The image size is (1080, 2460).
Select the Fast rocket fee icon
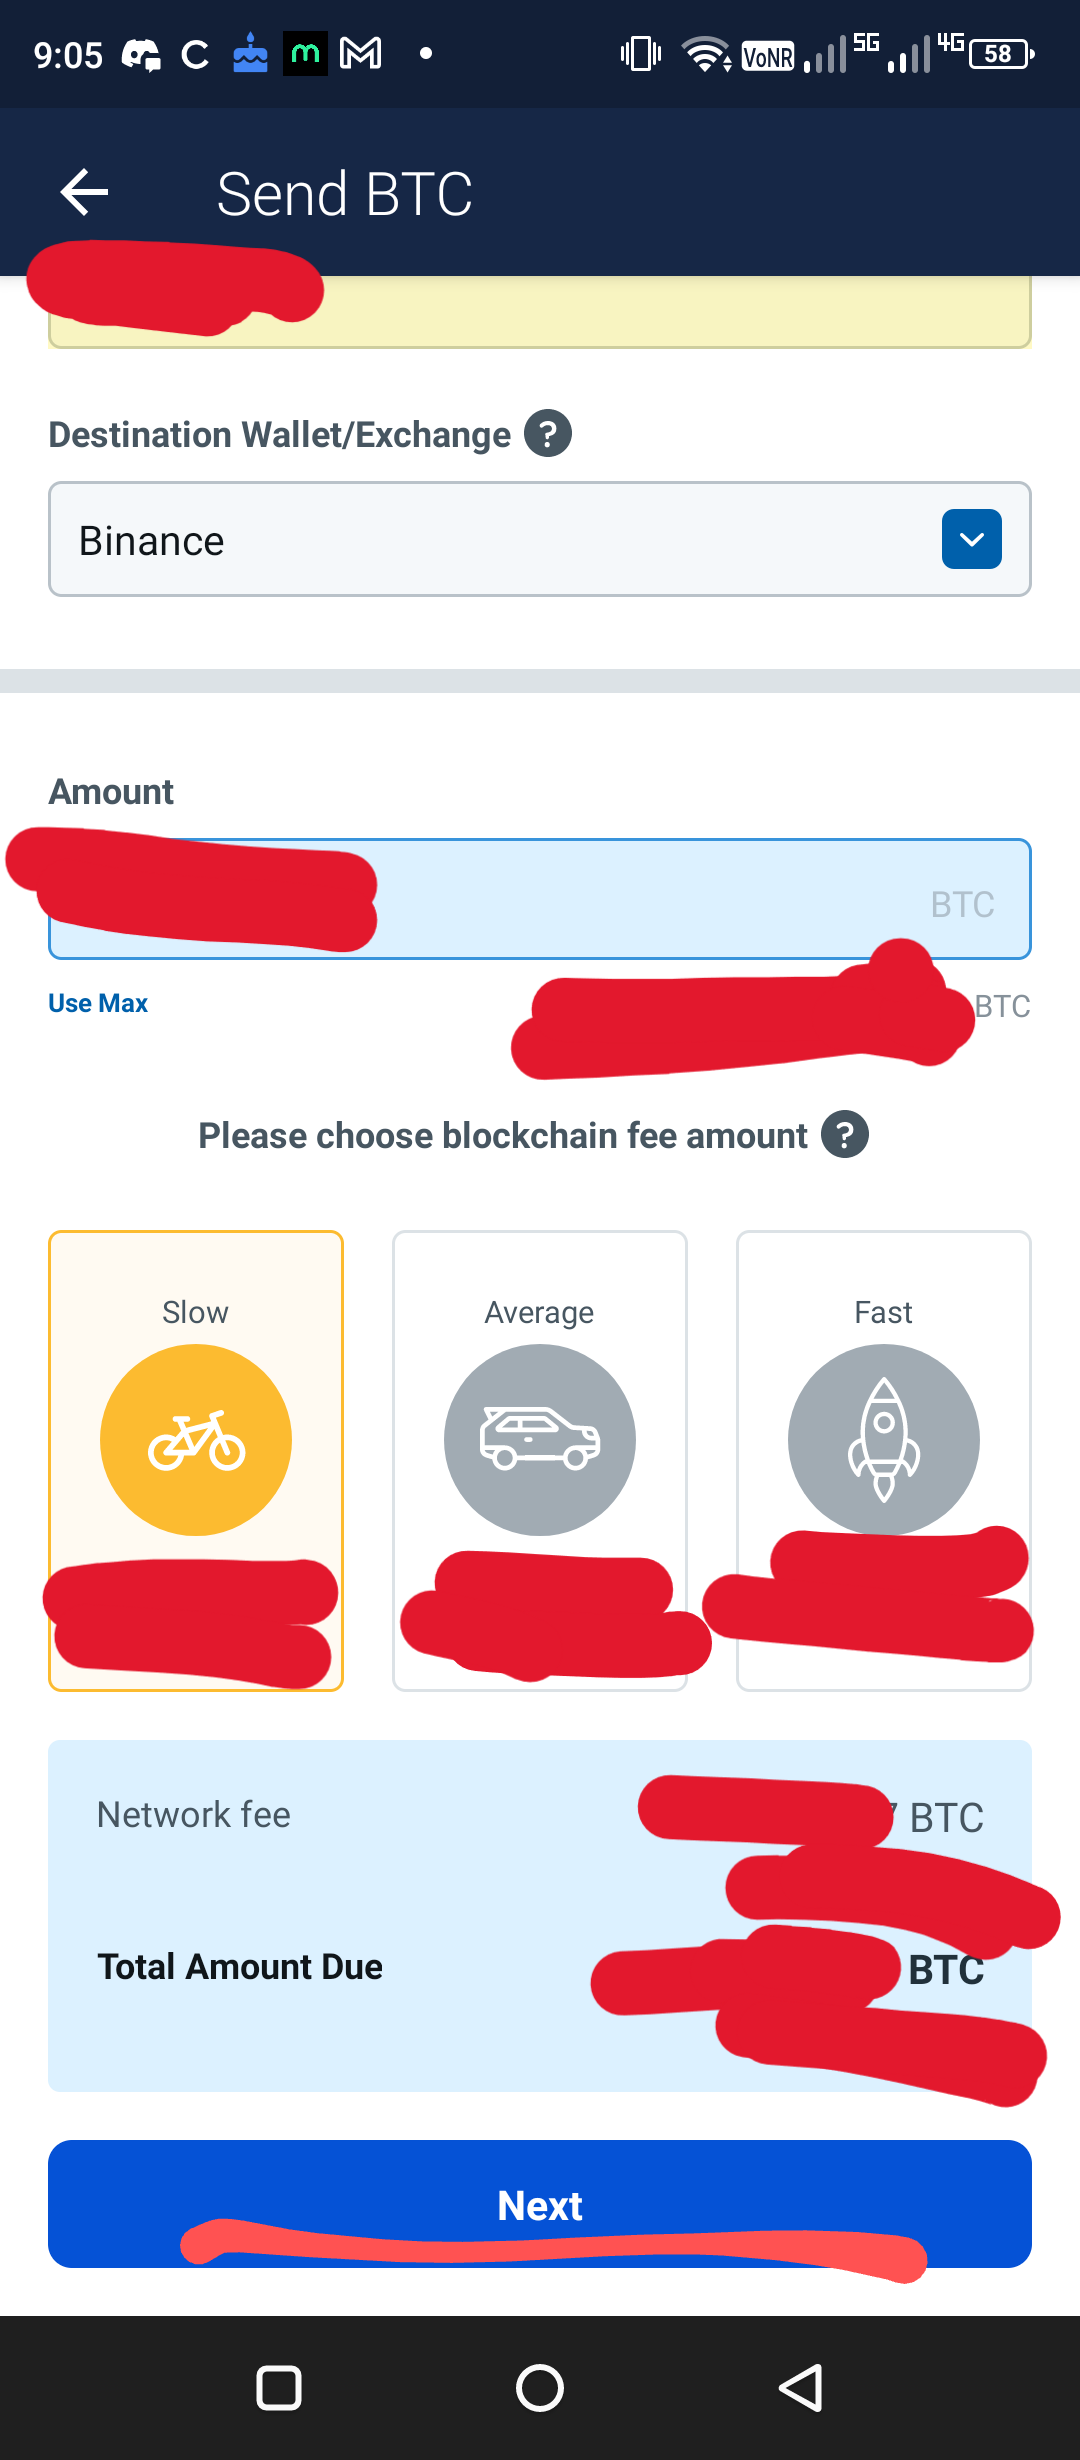[884, 1440]
